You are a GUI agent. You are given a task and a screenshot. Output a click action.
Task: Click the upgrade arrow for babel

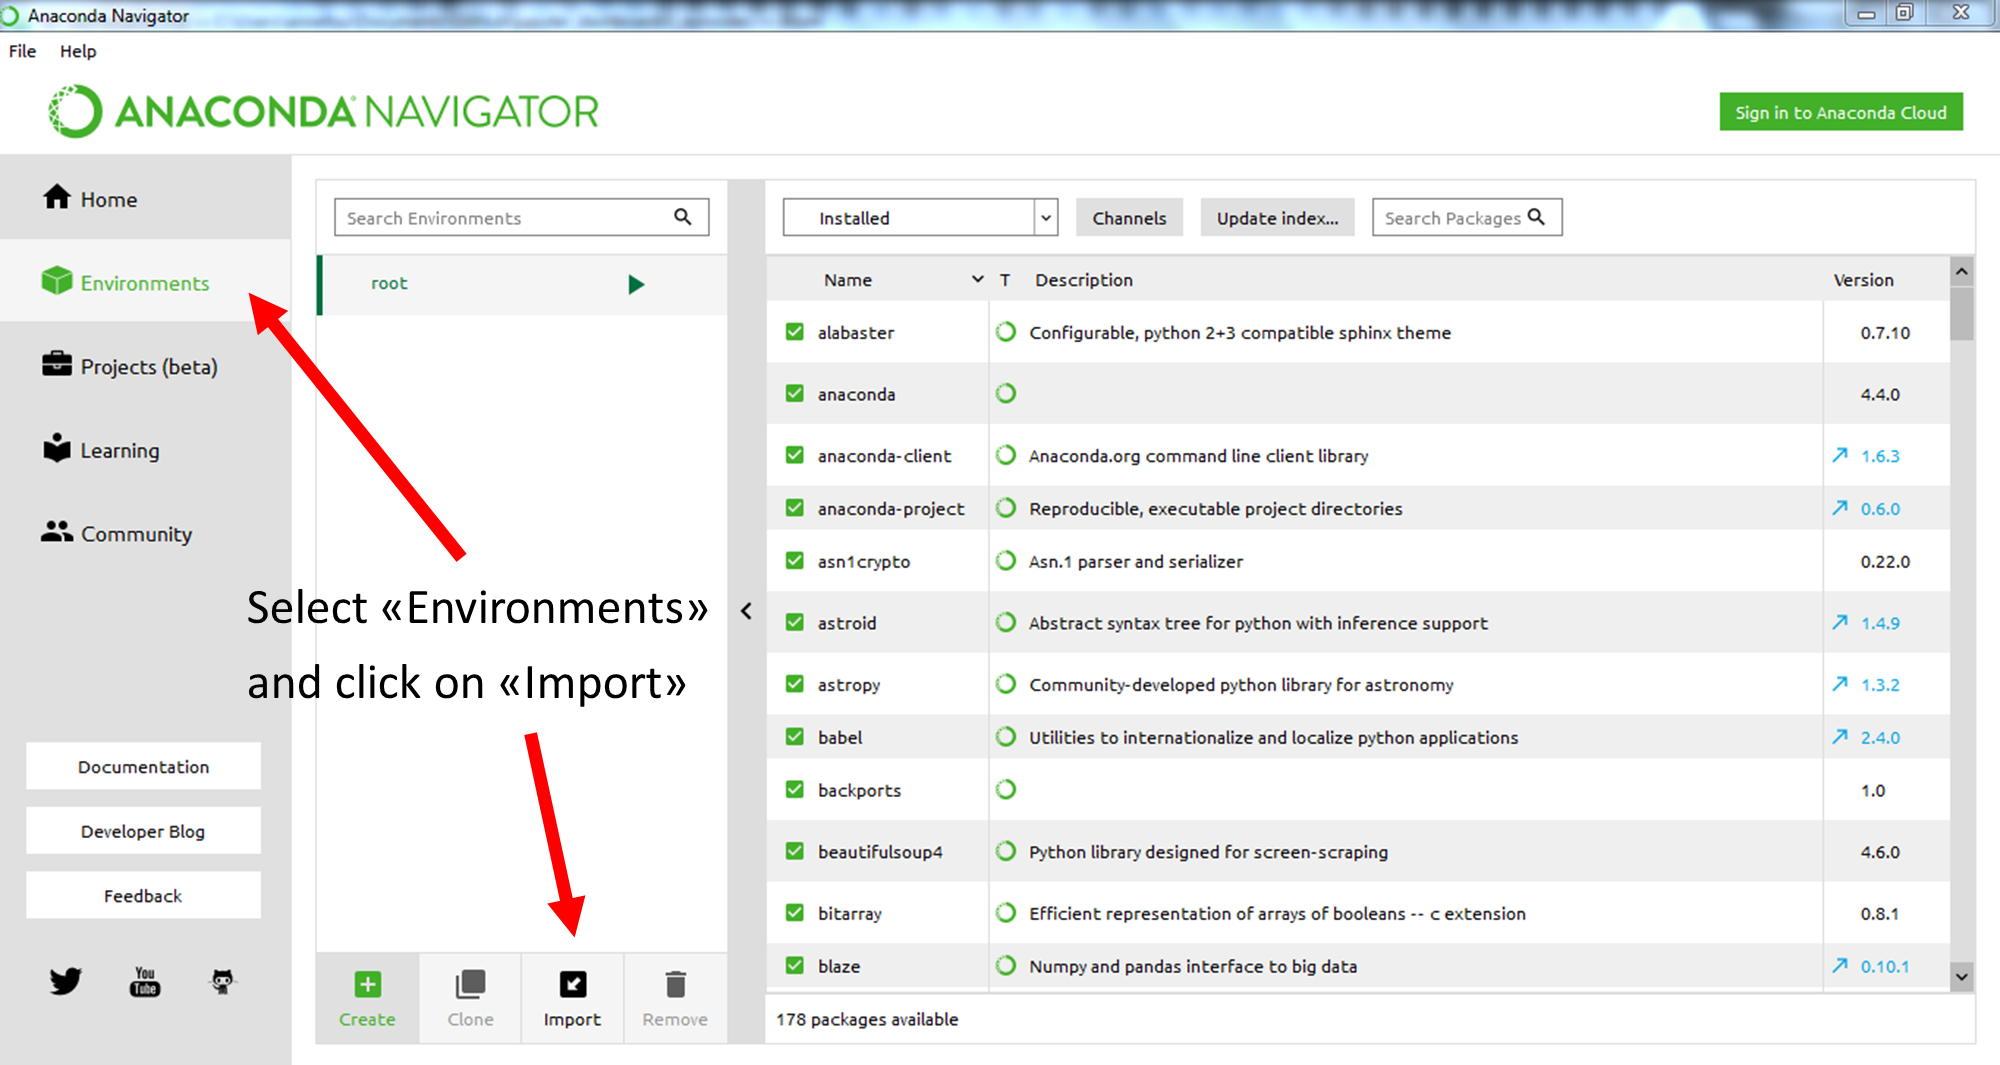(x=1840, y=737)
